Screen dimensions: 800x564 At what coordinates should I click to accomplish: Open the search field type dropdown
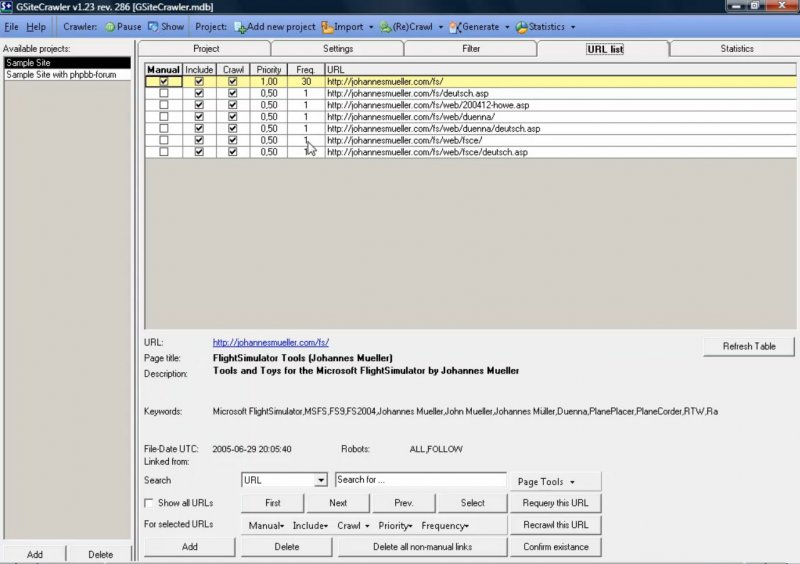pos(320,480)
